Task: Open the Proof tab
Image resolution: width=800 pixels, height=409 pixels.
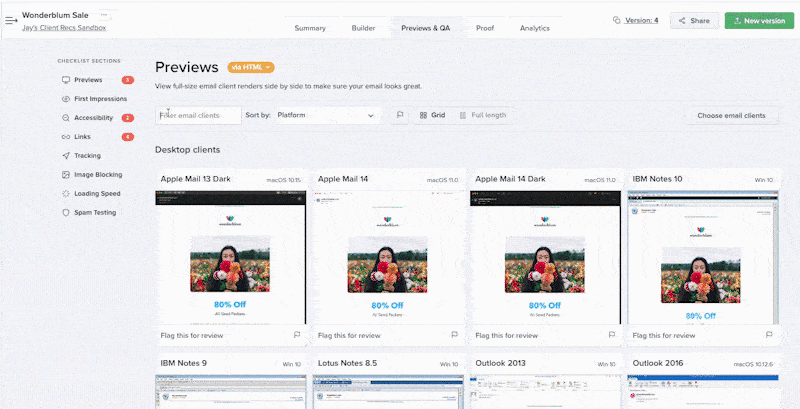Action: (x=485, y=28)
